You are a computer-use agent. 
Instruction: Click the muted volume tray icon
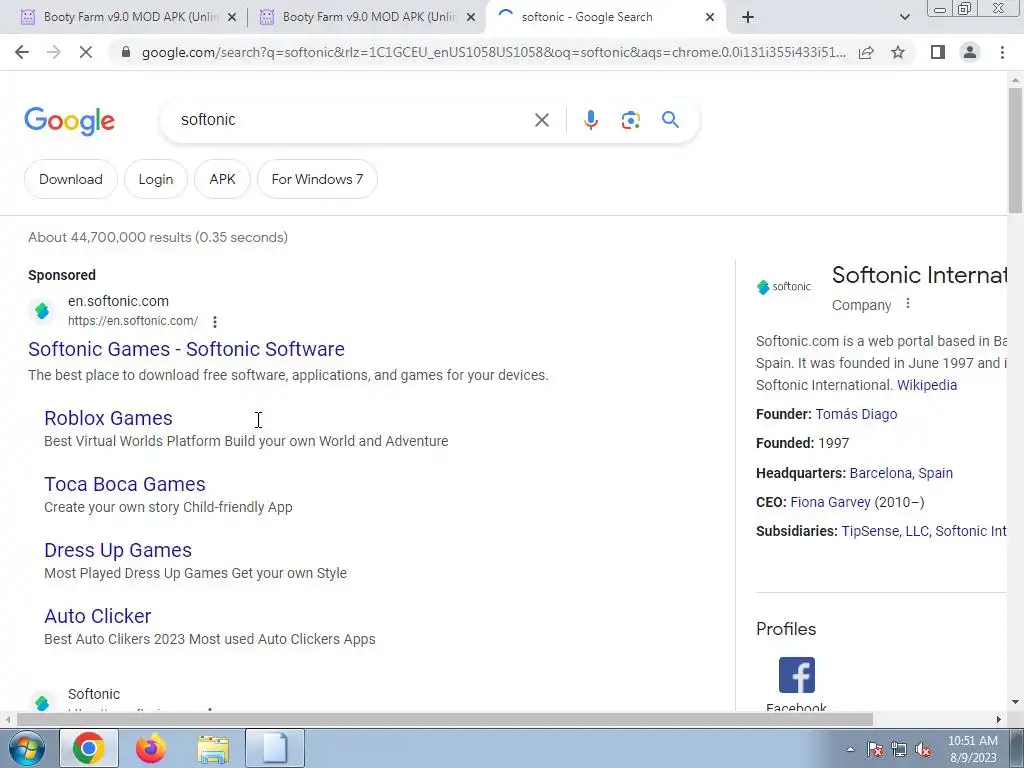[x=923, y=749]
